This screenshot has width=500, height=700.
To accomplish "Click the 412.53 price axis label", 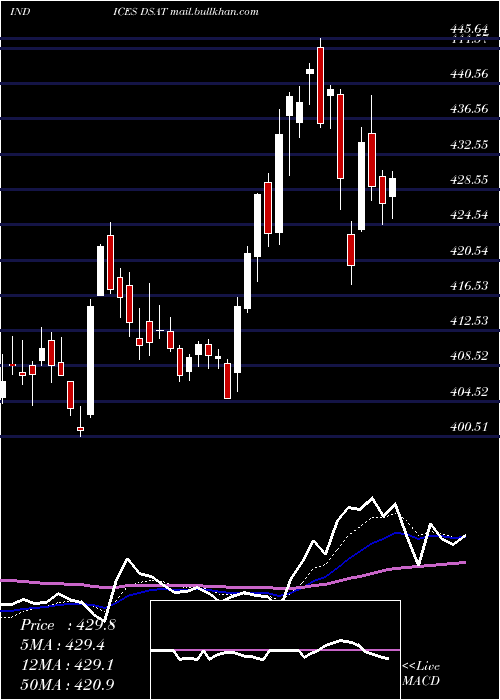I will (x=469, y=321).
